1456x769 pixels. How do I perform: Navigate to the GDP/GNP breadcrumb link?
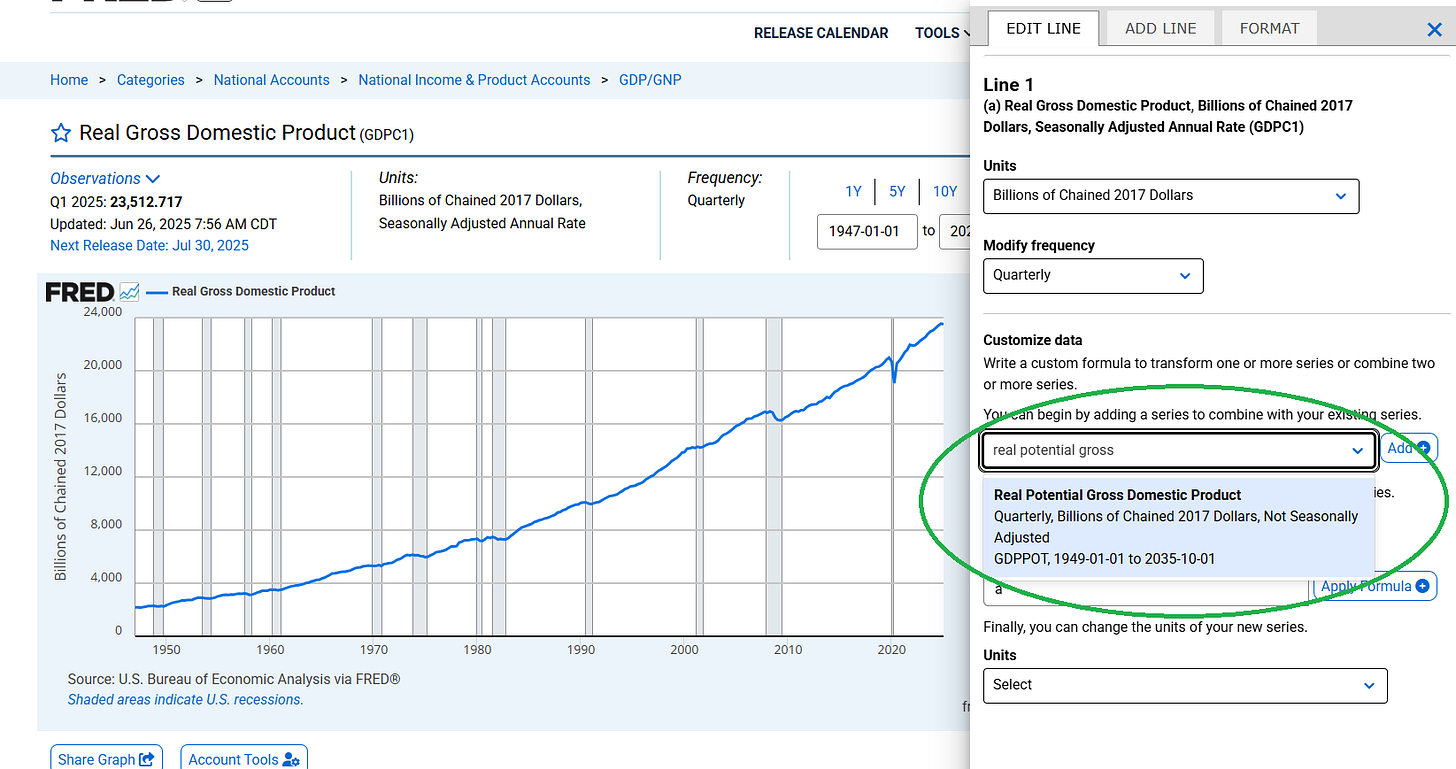coord(650,79)
